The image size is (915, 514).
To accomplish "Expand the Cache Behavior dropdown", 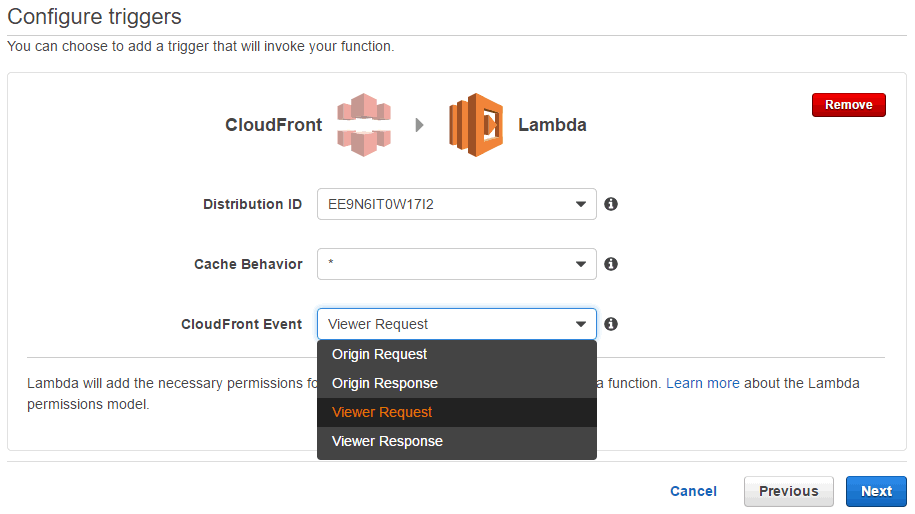I will [457, 264].
